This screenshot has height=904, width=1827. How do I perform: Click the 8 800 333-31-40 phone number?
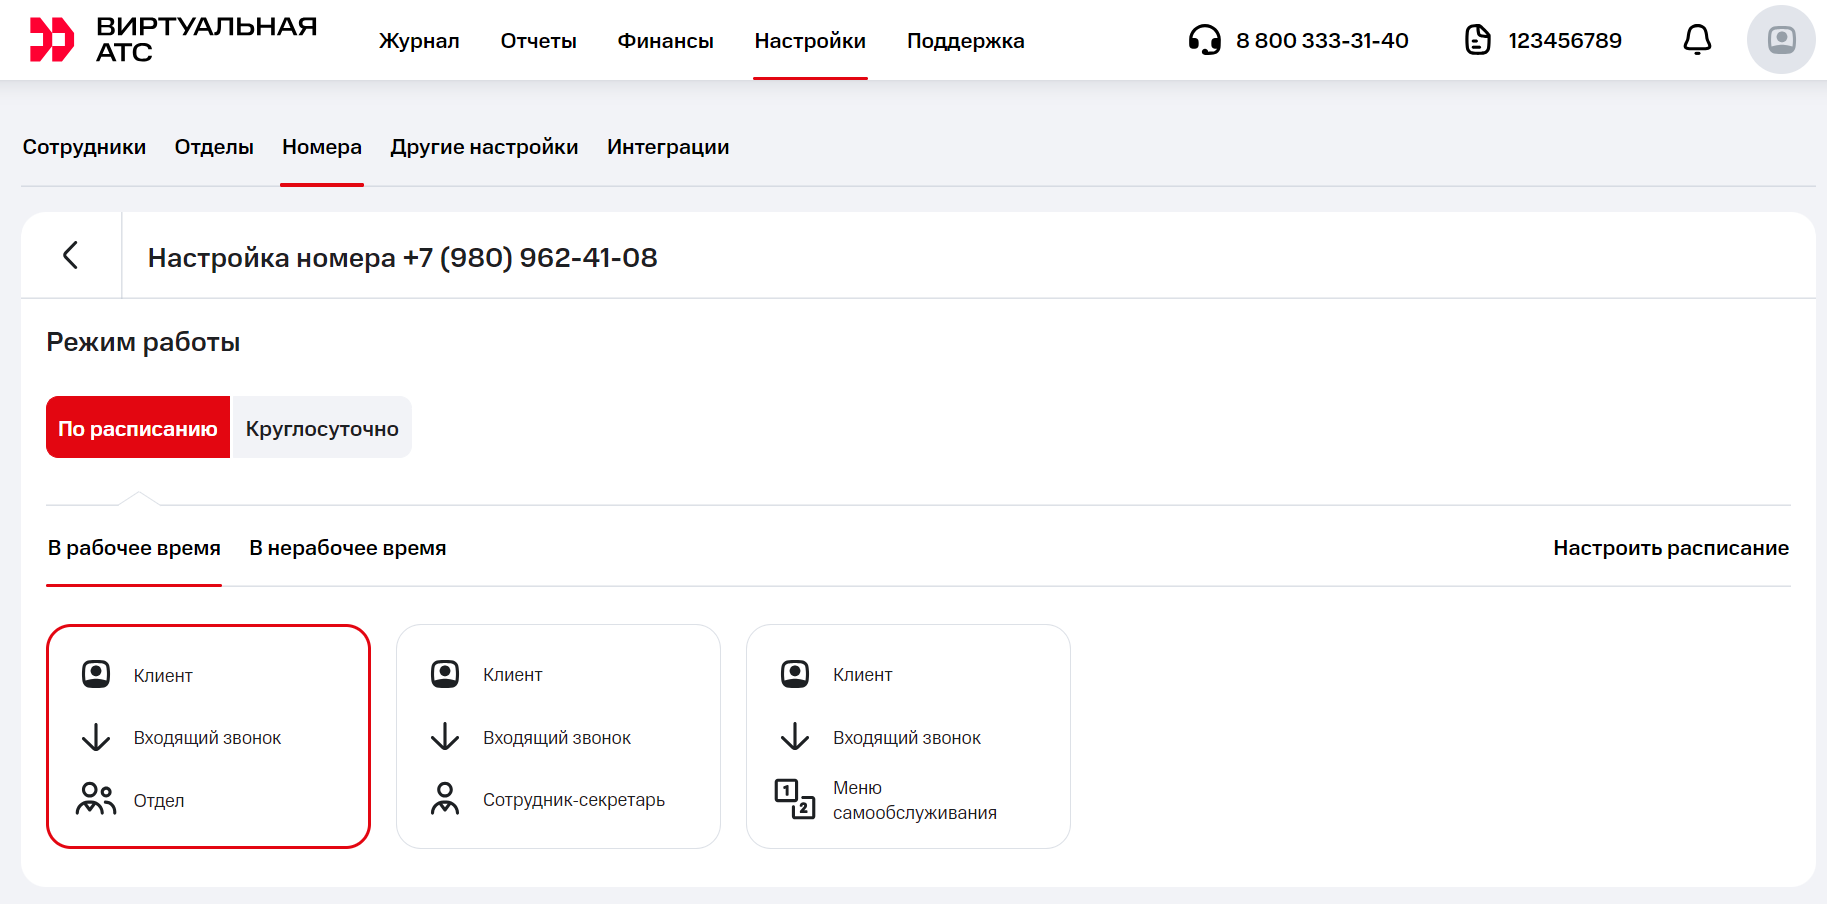coord(1321,41)
